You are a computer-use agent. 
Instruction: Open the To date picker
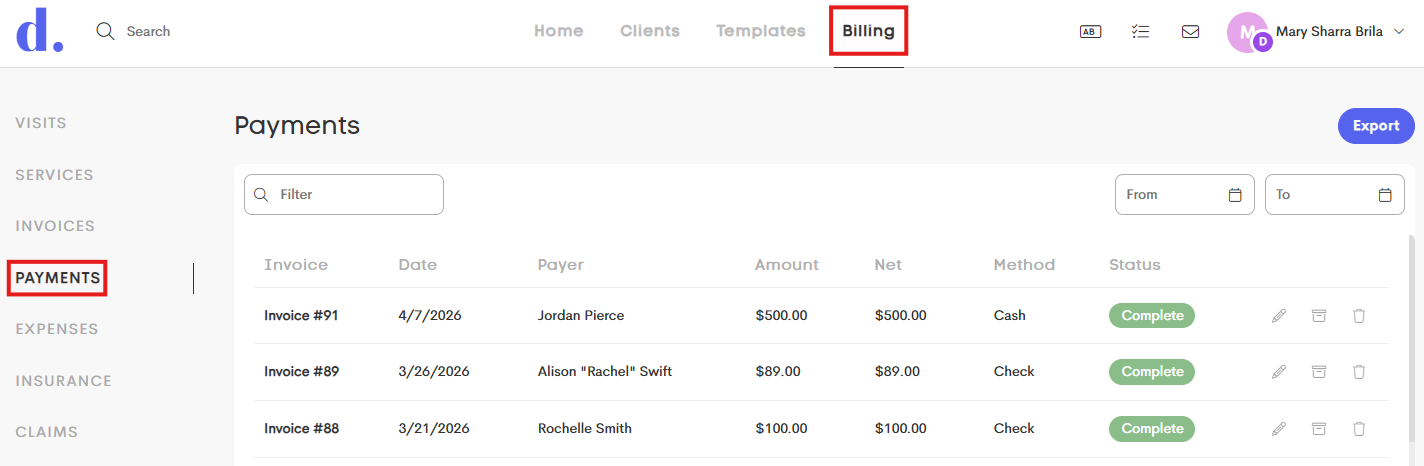pyautogui.click(x=1335, y=195)
